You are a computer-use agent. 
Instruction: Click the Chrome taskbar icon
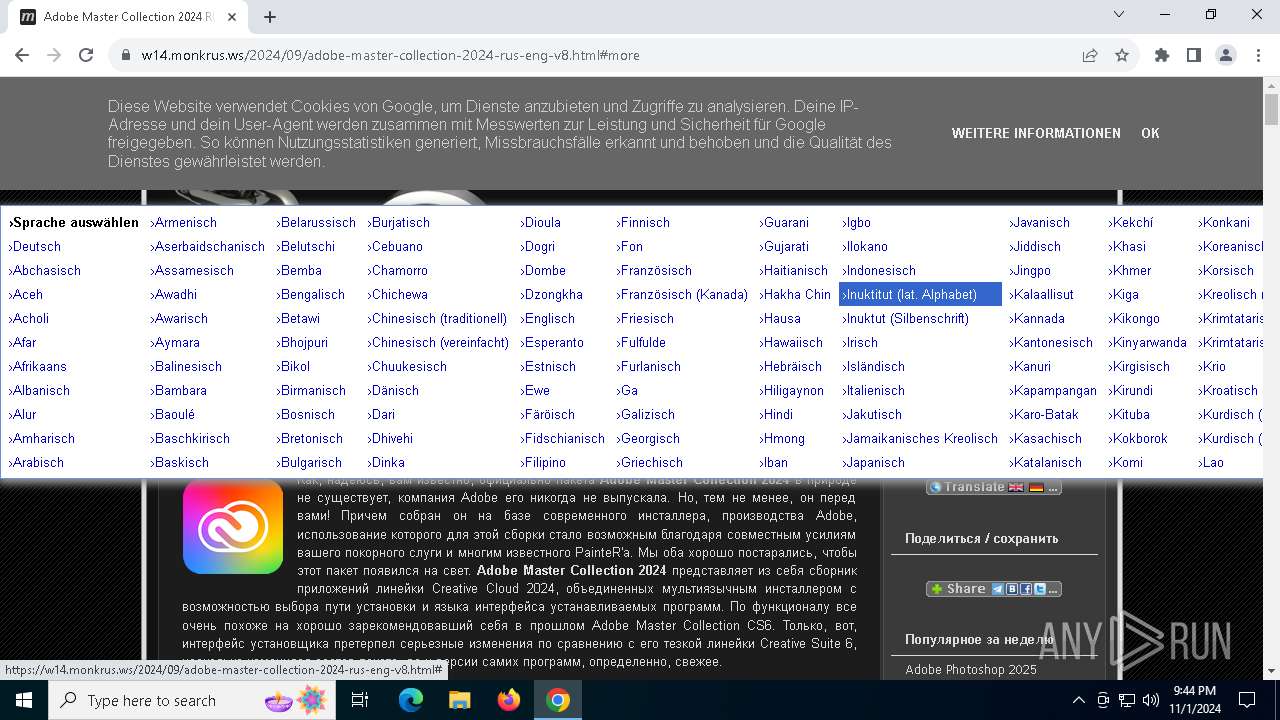point(558,700)
